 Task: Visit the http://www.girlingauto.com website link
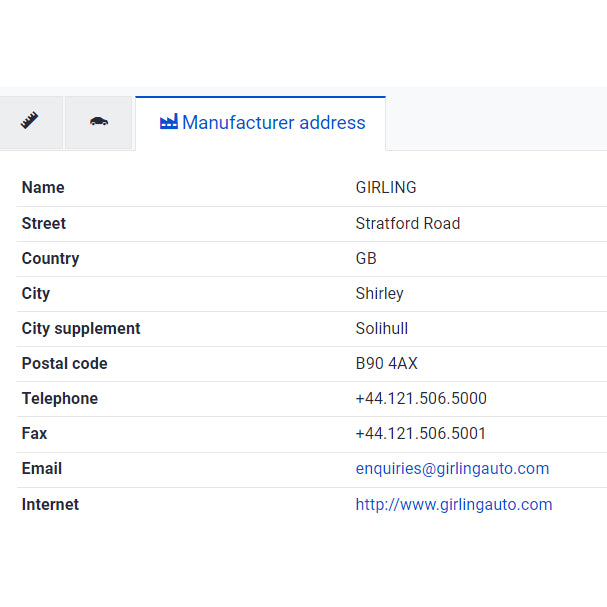click(454, 505)
